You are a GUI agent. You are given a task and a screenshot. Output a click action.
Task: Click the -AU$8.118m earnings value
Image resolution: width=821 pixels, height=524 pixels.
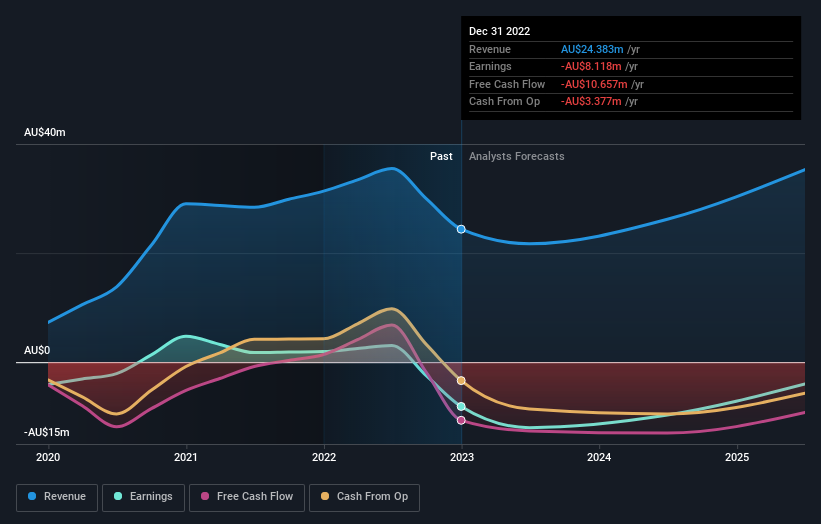pos(591,66)
